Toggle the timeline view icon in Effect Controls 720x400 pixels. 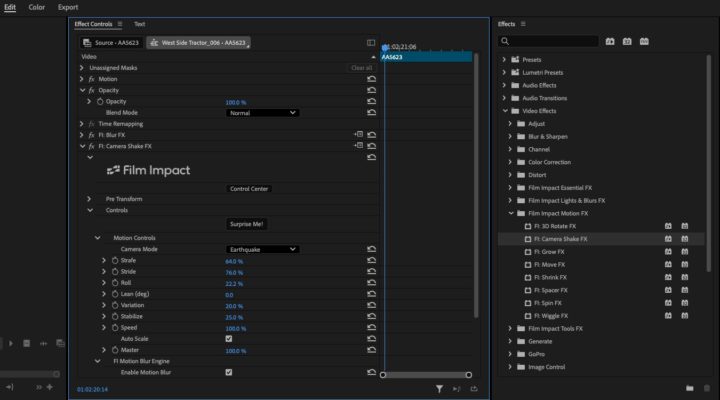click(x=371, y=43)
